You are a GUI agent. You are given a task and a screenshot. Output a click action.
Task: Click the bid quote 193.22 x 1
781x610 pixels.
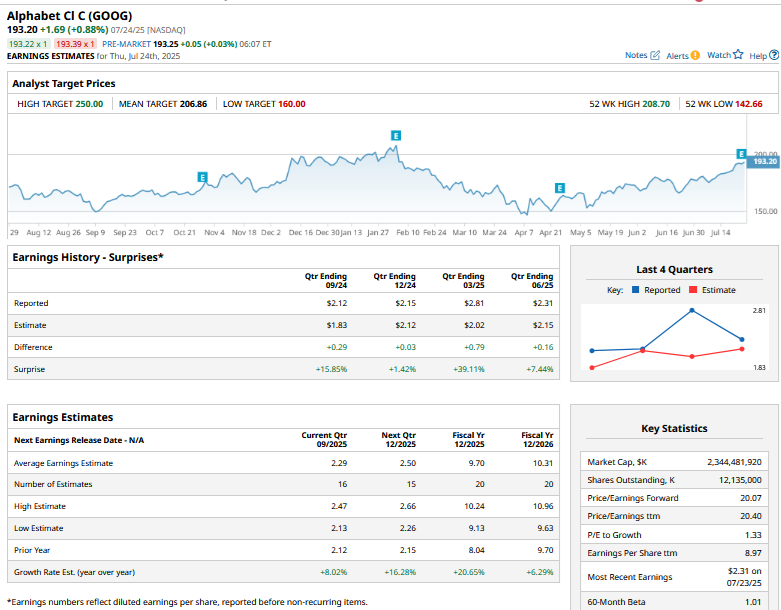(x=28, y=44)
